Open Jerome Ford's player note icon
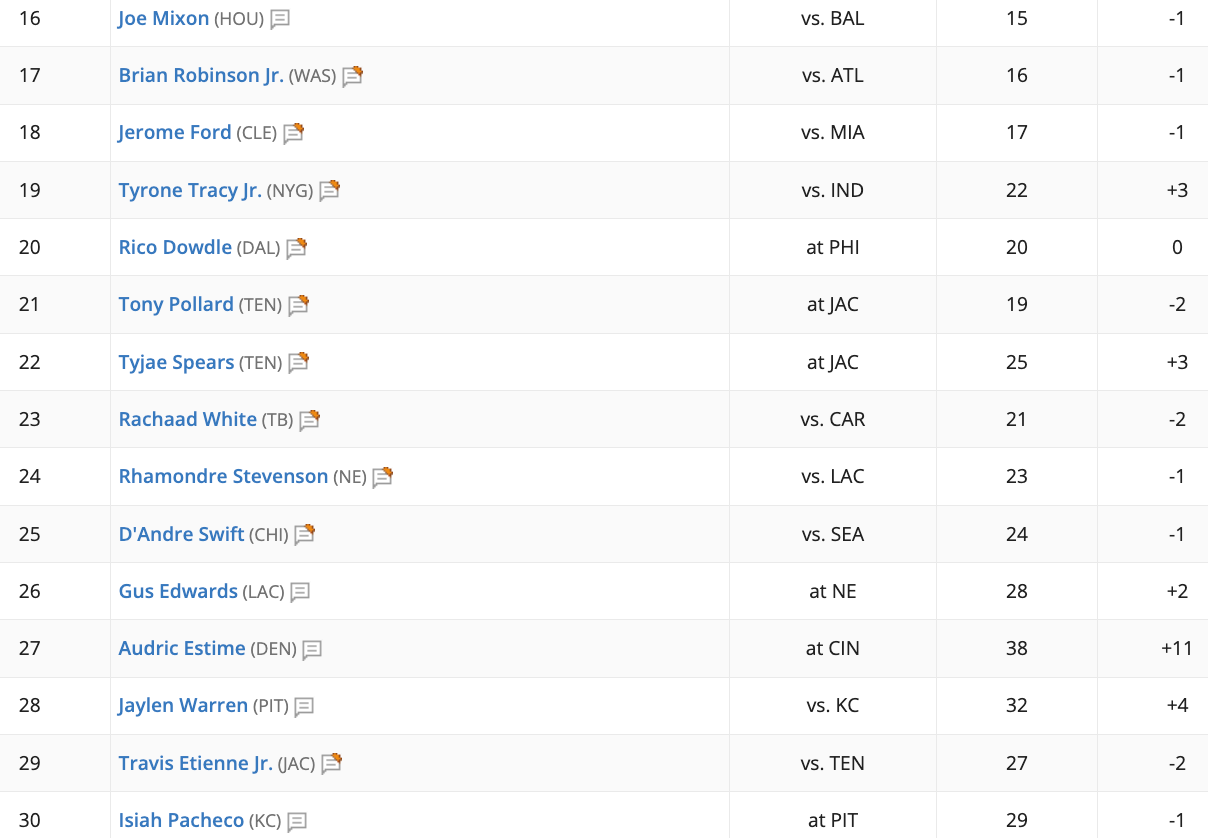 (293, 133)
